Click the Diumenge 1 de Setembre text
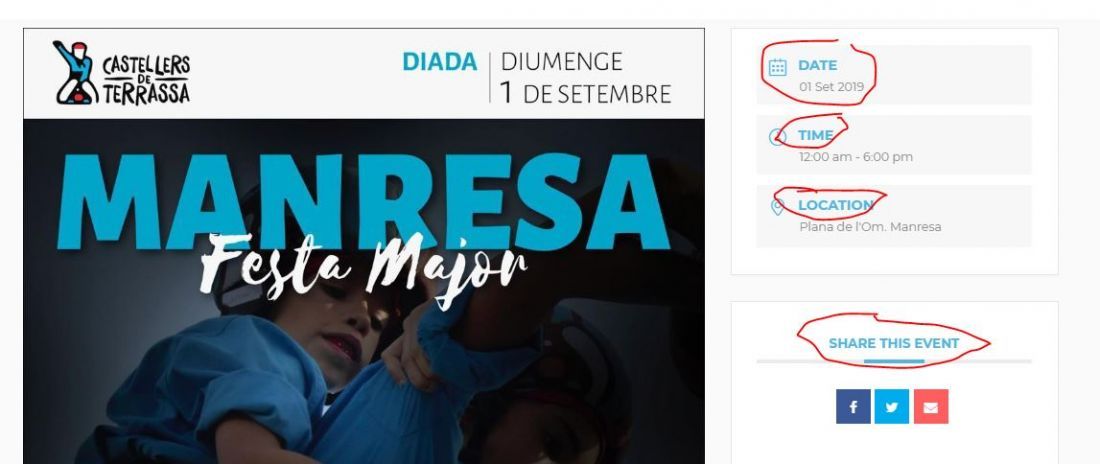The height and width of the screenshot is (464, 1100). point(586,77)
